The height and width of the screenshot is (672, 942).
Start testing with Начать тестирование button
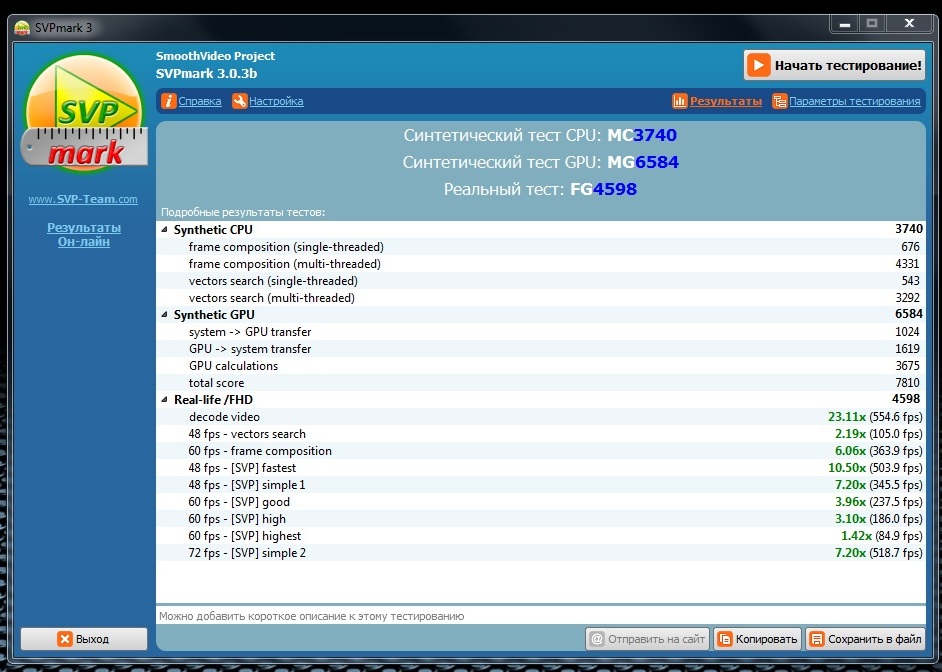pos(834,65)
